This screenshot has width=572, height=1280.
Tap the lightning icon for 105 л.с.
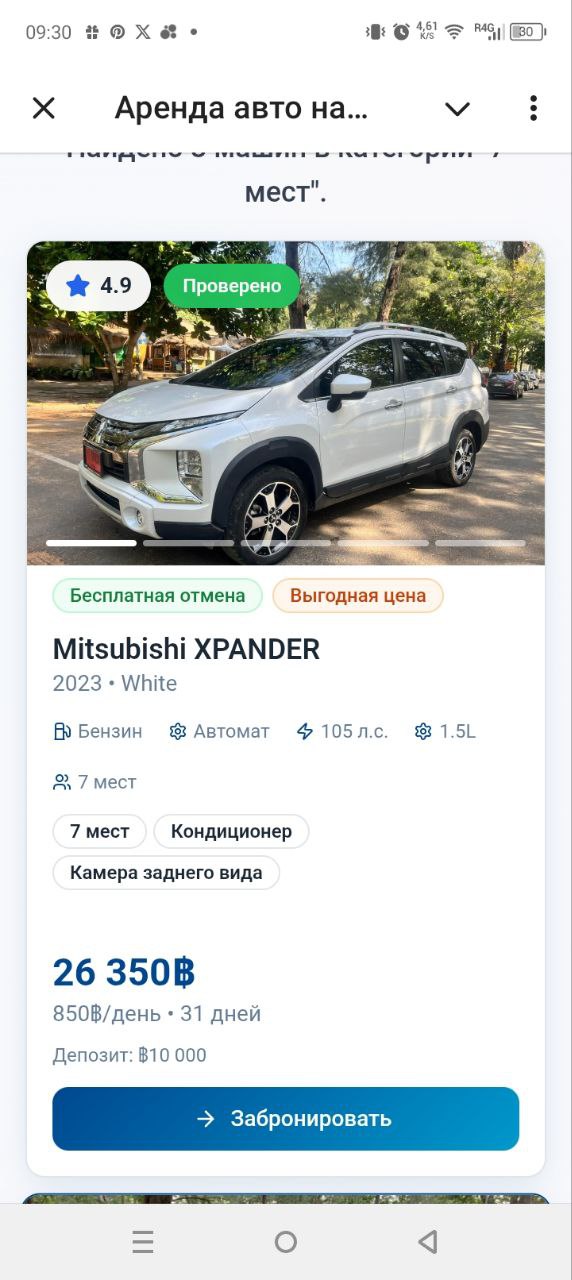[305, 731]
